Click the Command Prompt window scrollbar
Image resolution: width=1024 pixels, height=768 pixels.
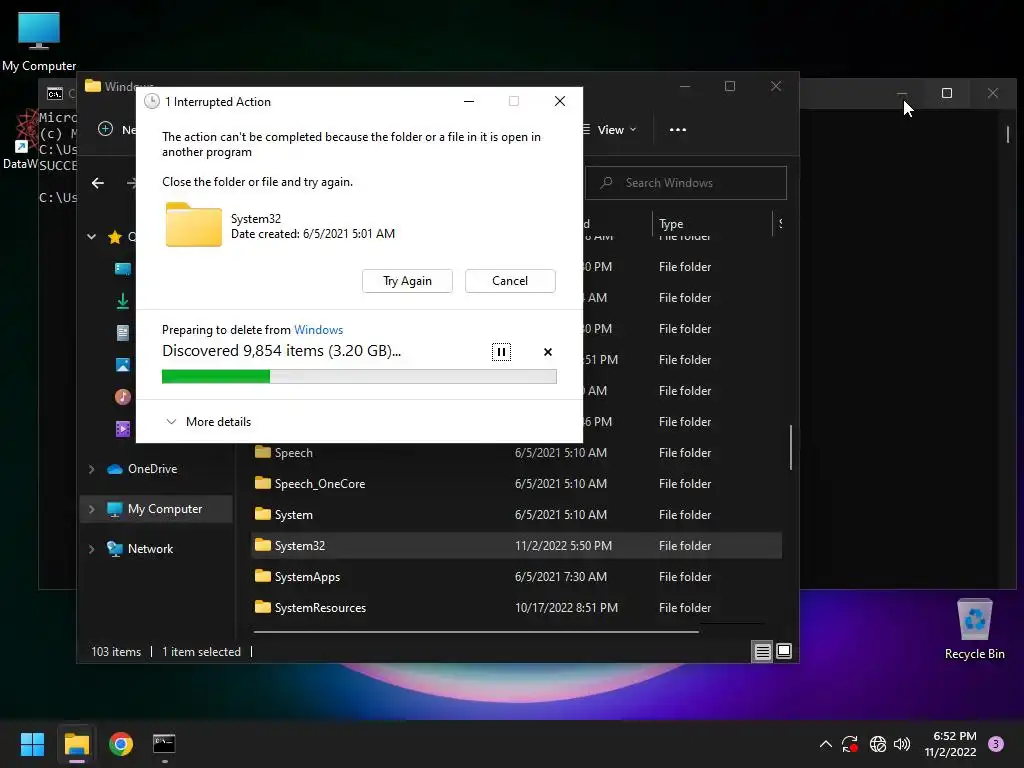[1008, 135]
